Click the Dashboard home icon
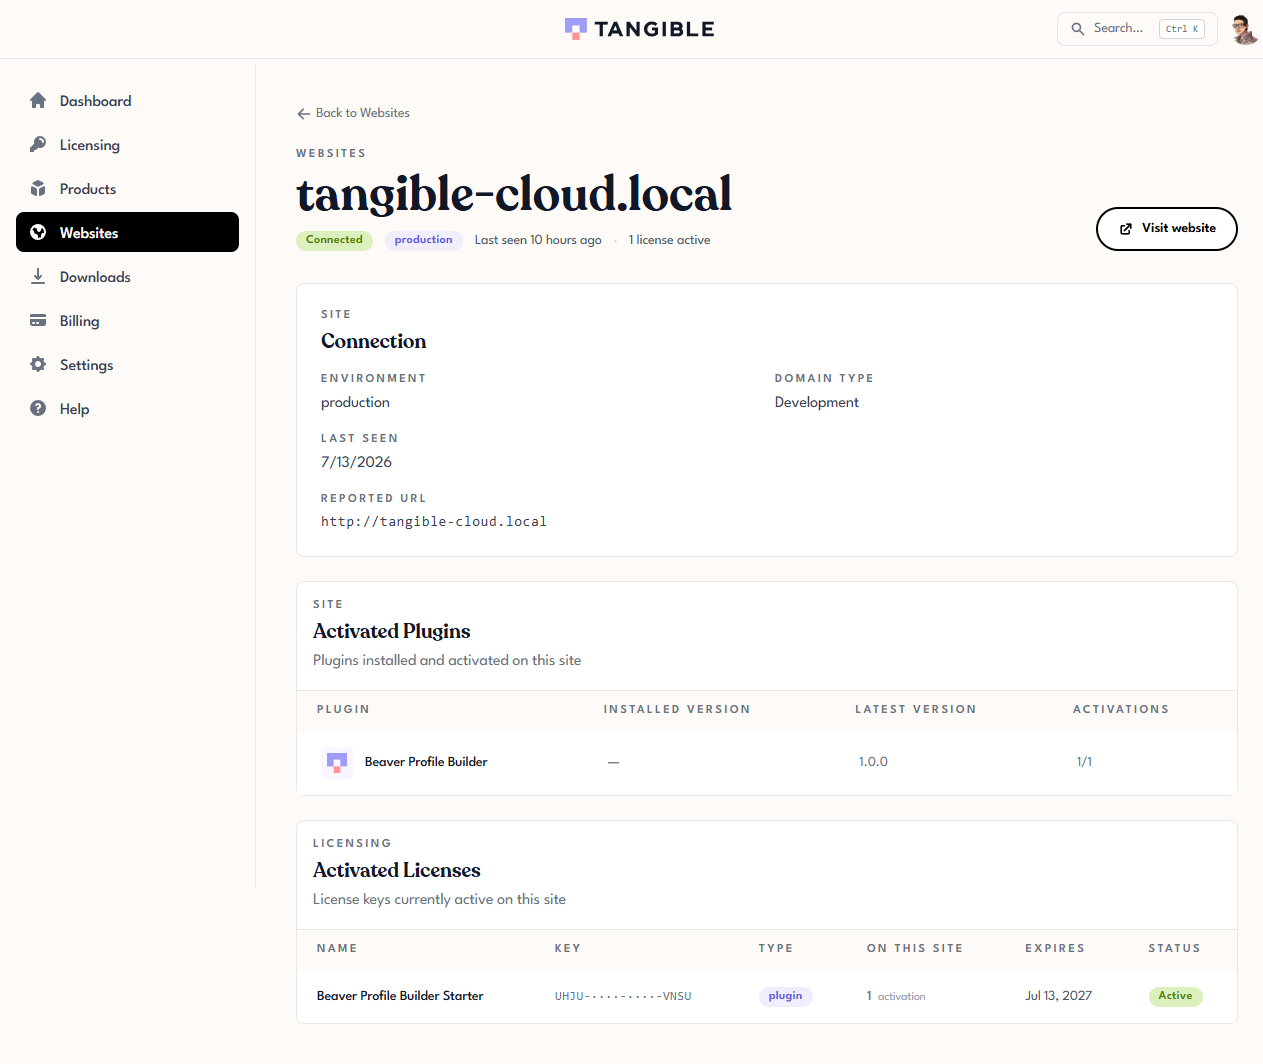The width and height of the screenshot is (1263, 1064). (38, 100)
